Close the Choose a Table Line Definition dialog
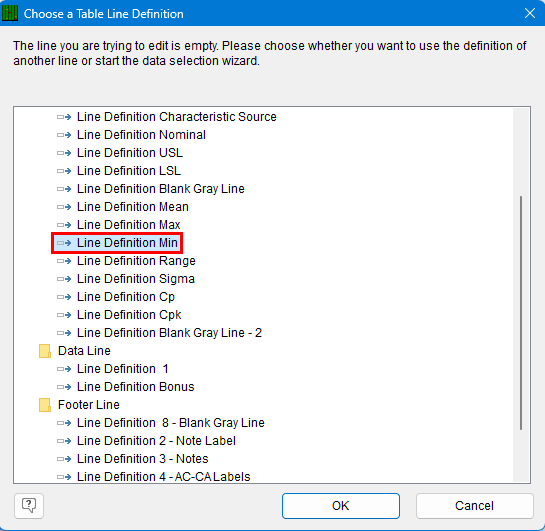The image size is (545, 531). point(530,13)
